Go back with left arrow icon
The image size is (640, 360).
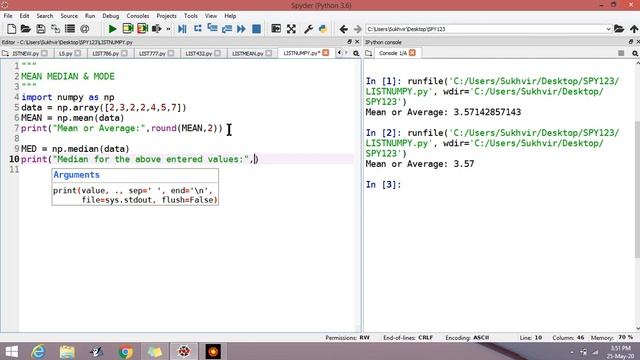tap(343, 29)
